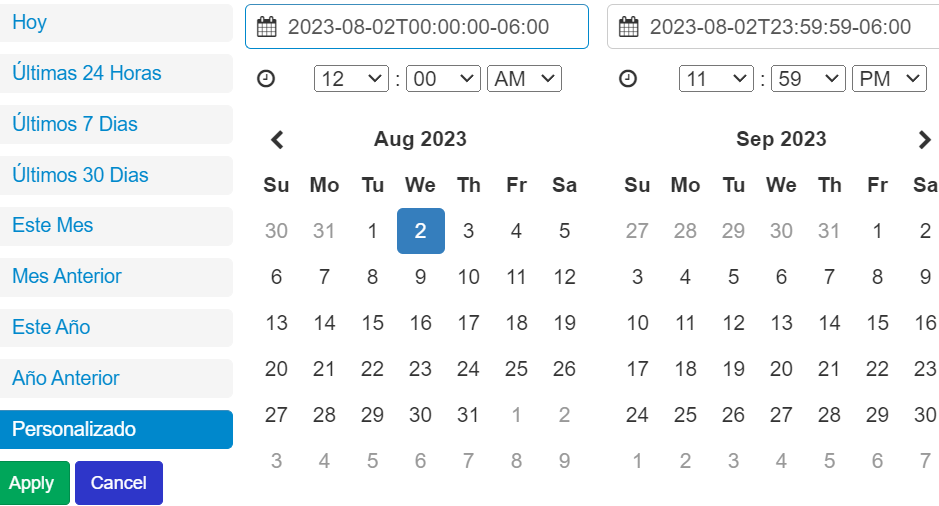
Task: Open end hour dropdown showing 11
Action: (716, 78)
